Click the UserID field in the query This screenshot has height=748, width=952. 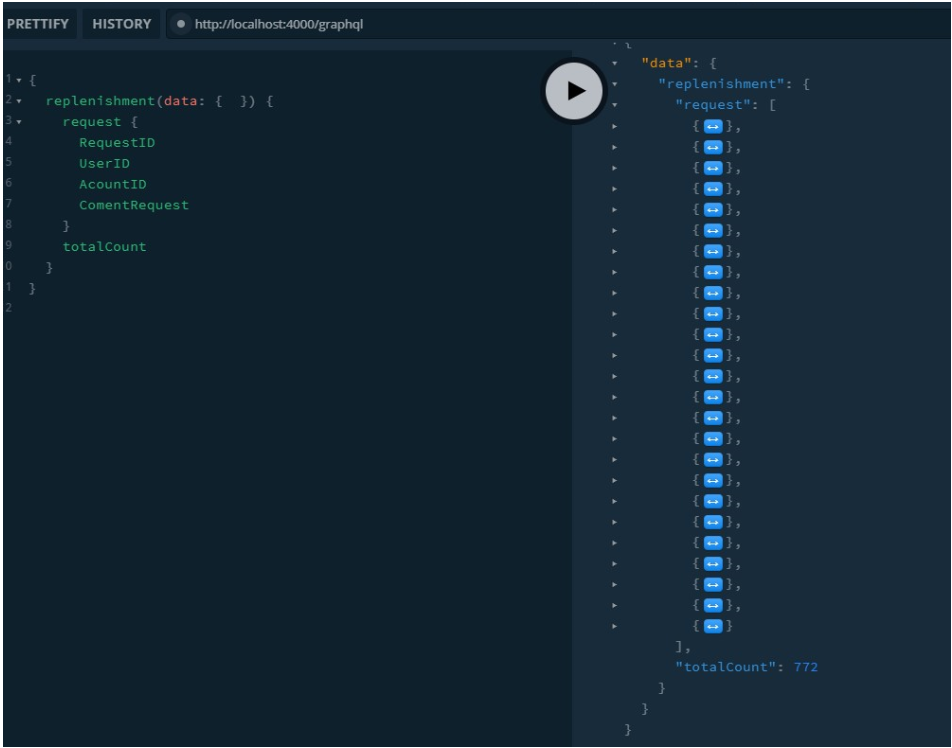click(x=104, y=163)
